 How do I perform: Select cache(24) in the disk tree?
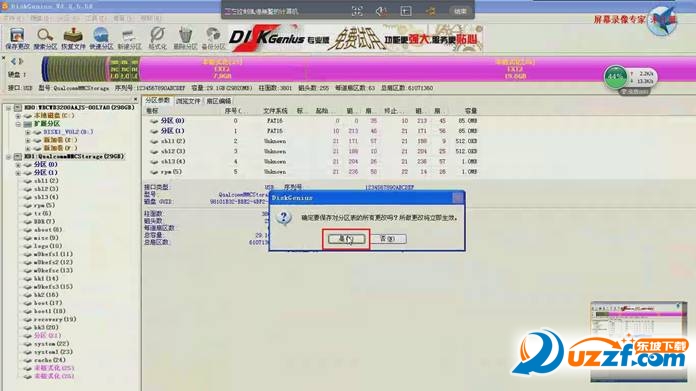50,360
